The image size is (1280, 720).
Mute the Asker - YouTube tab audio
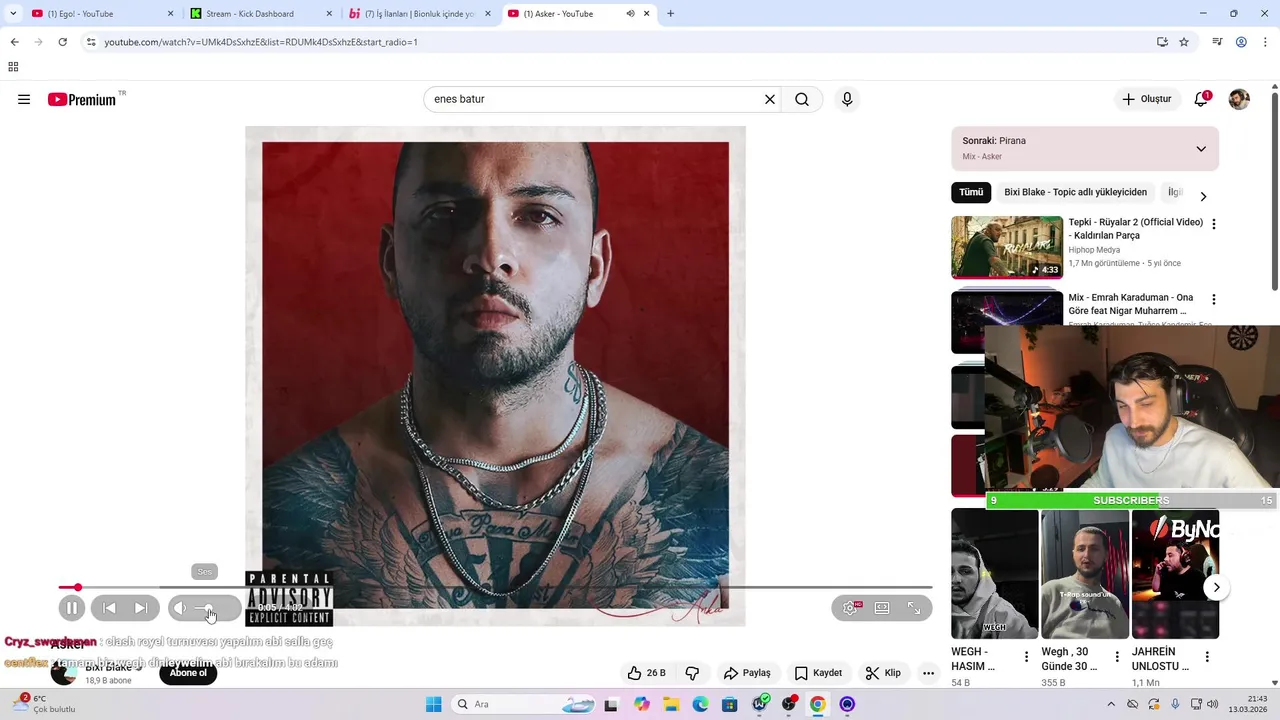[630, 14]
